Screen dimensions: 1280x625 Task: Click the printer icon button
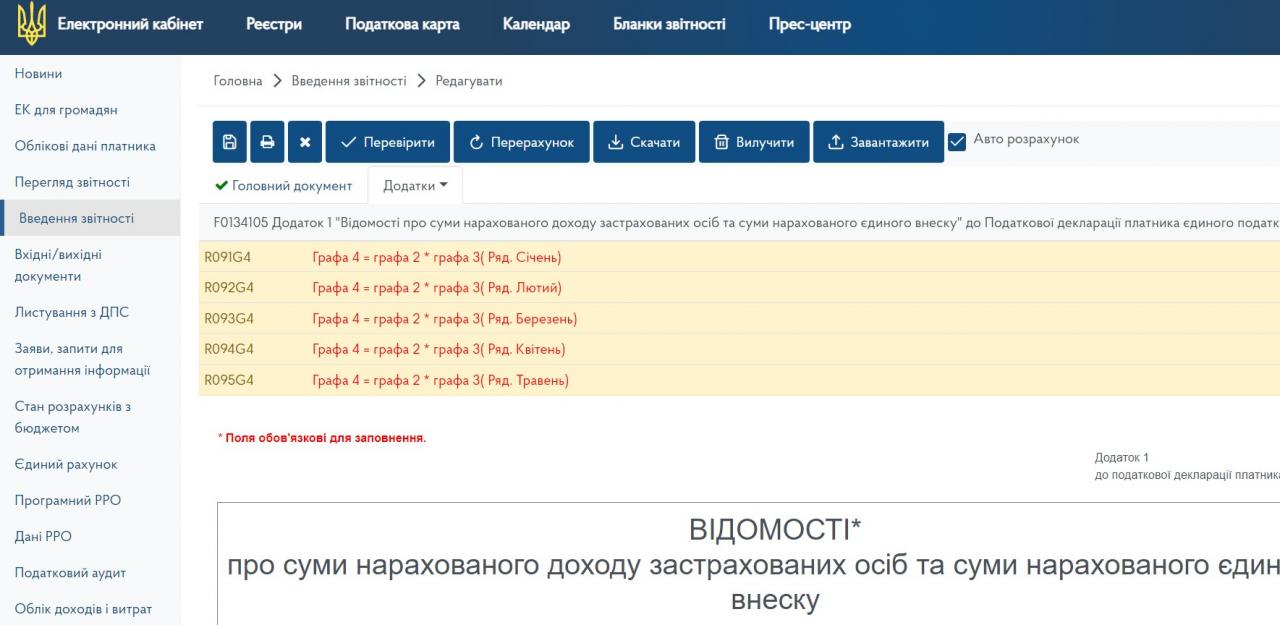[x=267, y=142]
